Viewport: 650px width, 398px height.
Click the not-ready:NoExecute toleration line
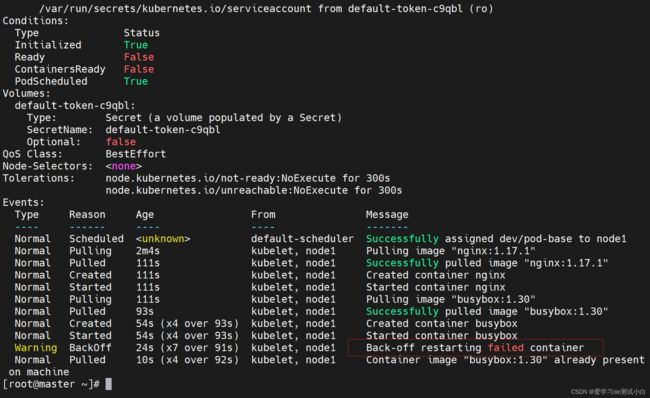pyautogui.click(x=248, y=178)
